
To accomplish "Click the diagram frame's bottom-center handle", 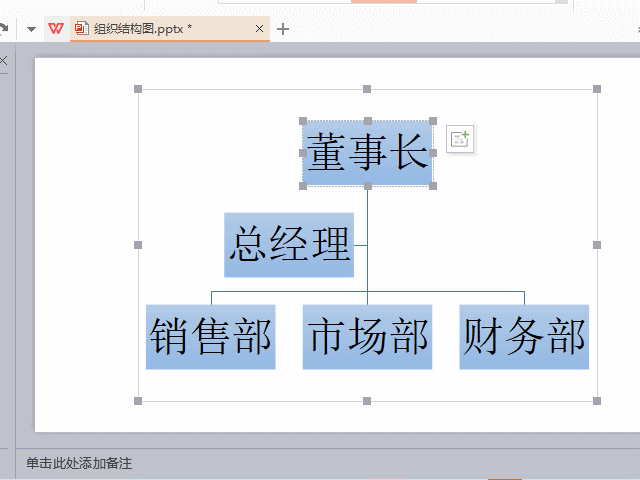I will 367,401.
